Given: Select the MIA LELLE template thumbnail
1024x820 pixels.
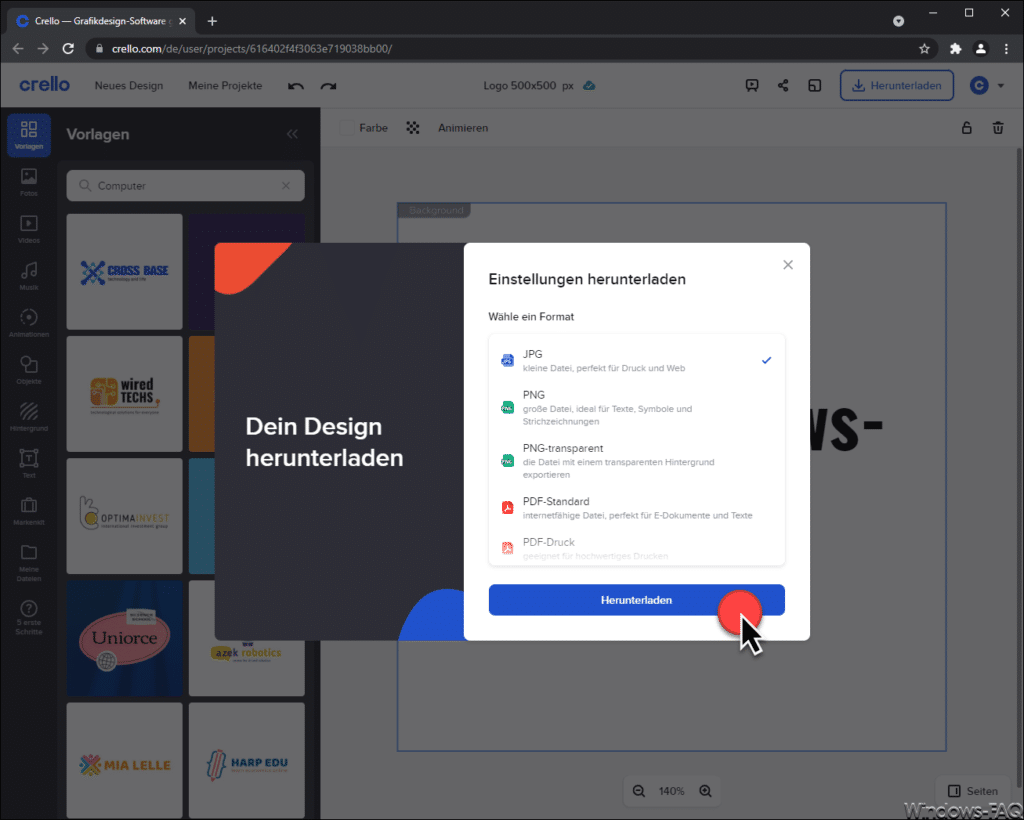Looking at the screenshot, I should coord(125,761).
